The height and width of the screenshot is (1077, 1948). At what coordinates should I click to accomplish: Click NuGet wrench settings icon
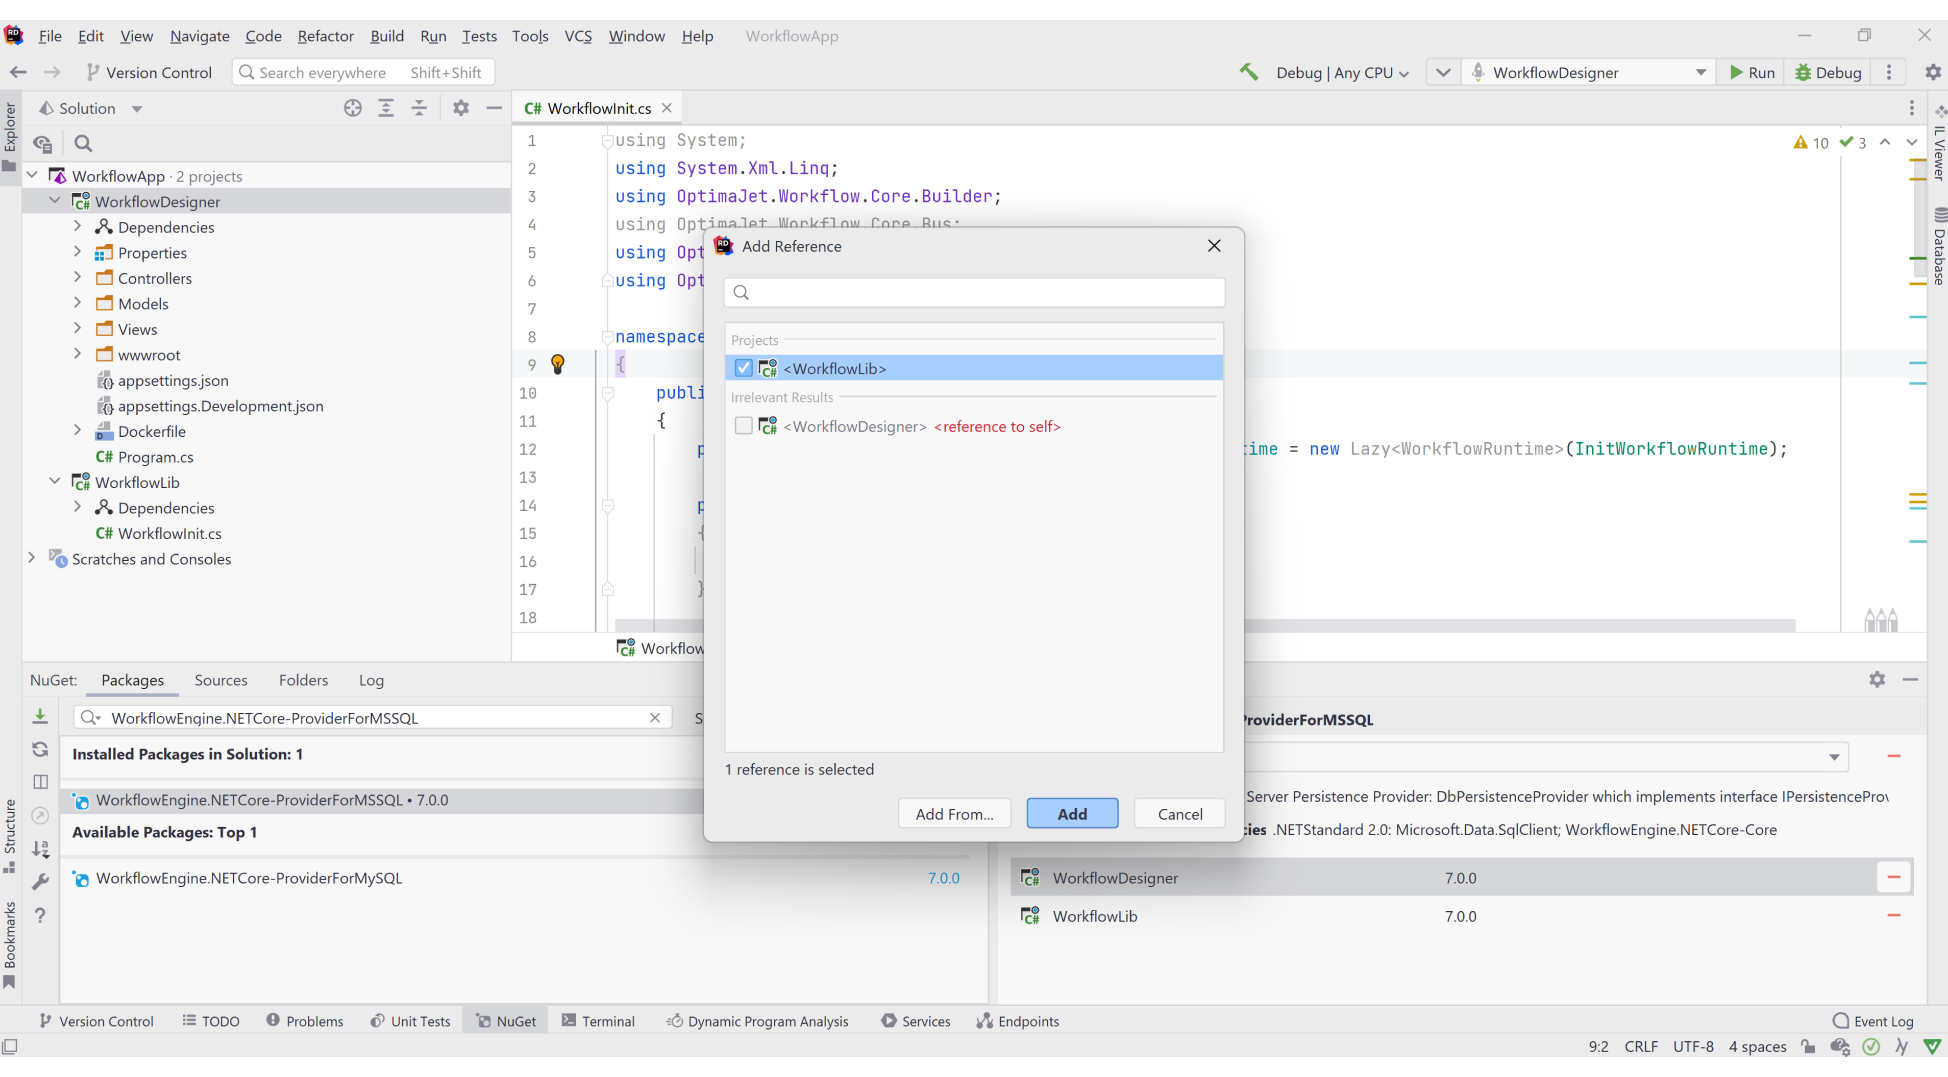click(40, 881)
